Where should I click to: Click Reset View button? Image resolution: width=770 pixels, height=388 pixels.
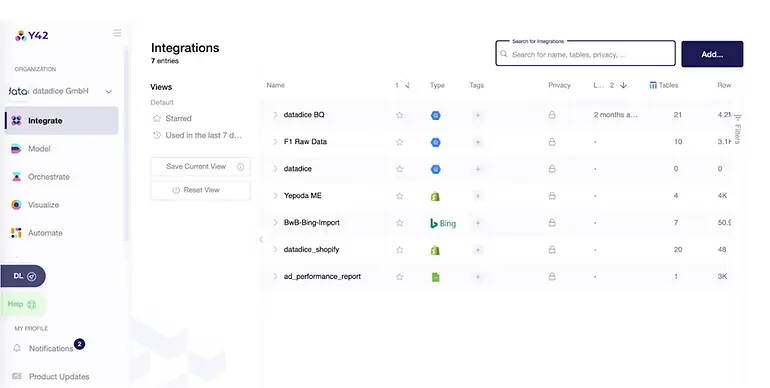pyautogui.click(x=200, y=190)
